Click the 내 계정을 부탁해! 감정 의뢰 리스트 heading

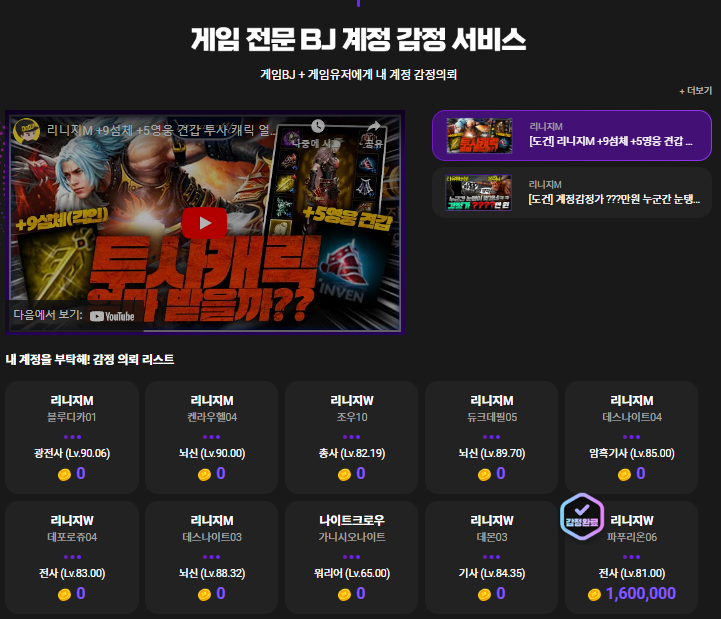pos(90,360)
